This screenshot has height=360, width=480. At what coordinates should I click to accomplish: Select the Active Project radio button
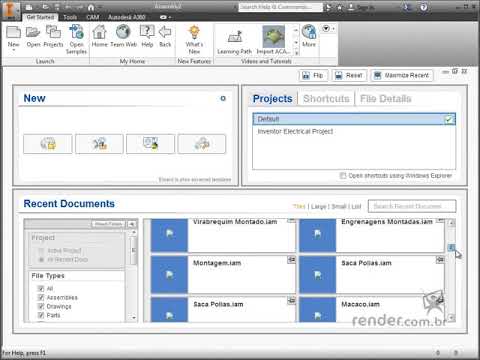(41, 250)
